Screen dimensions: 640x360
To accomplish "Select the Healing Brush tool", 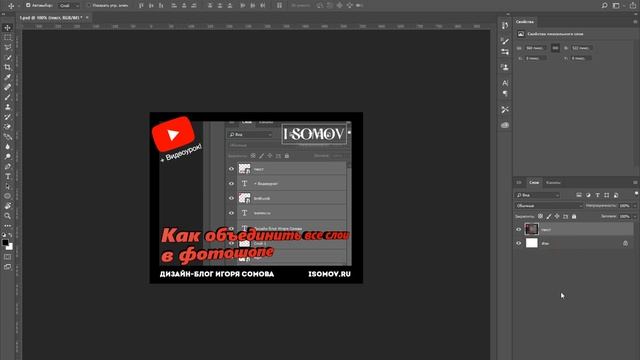I will coord(7,87).
